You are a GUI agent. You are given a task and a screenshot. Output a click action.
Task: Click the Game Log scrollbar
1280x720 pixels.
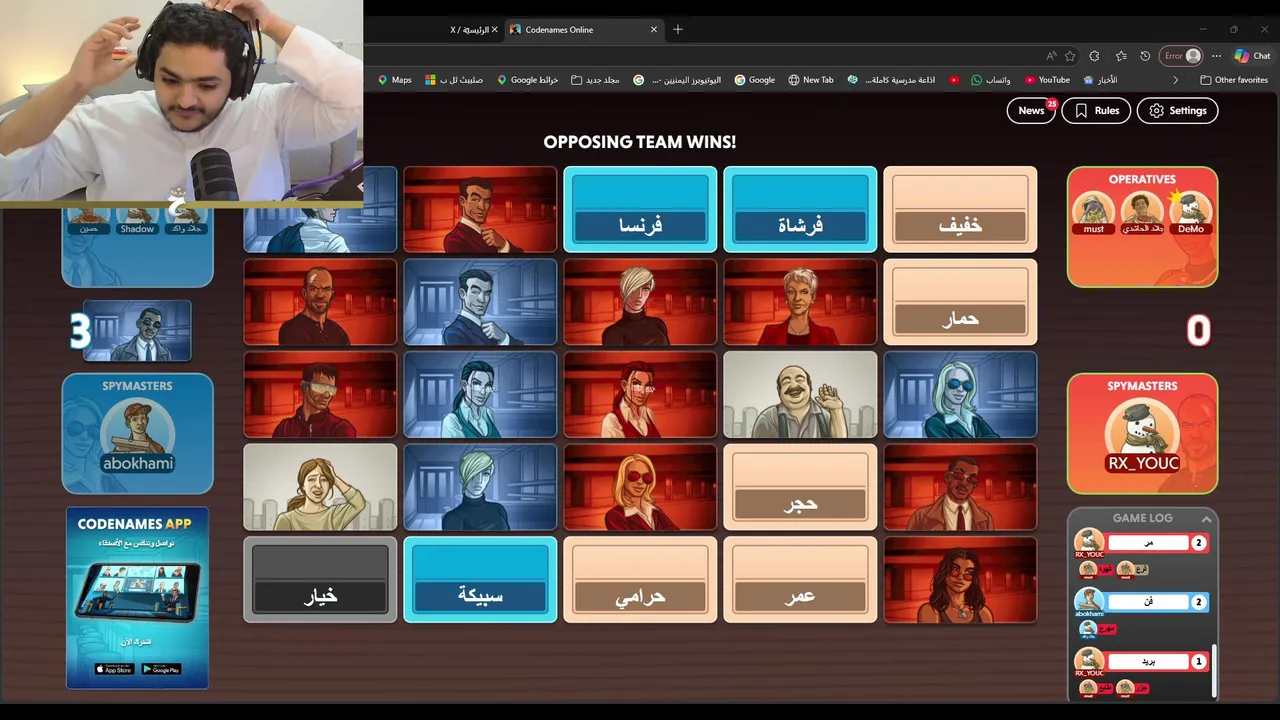1215,670
